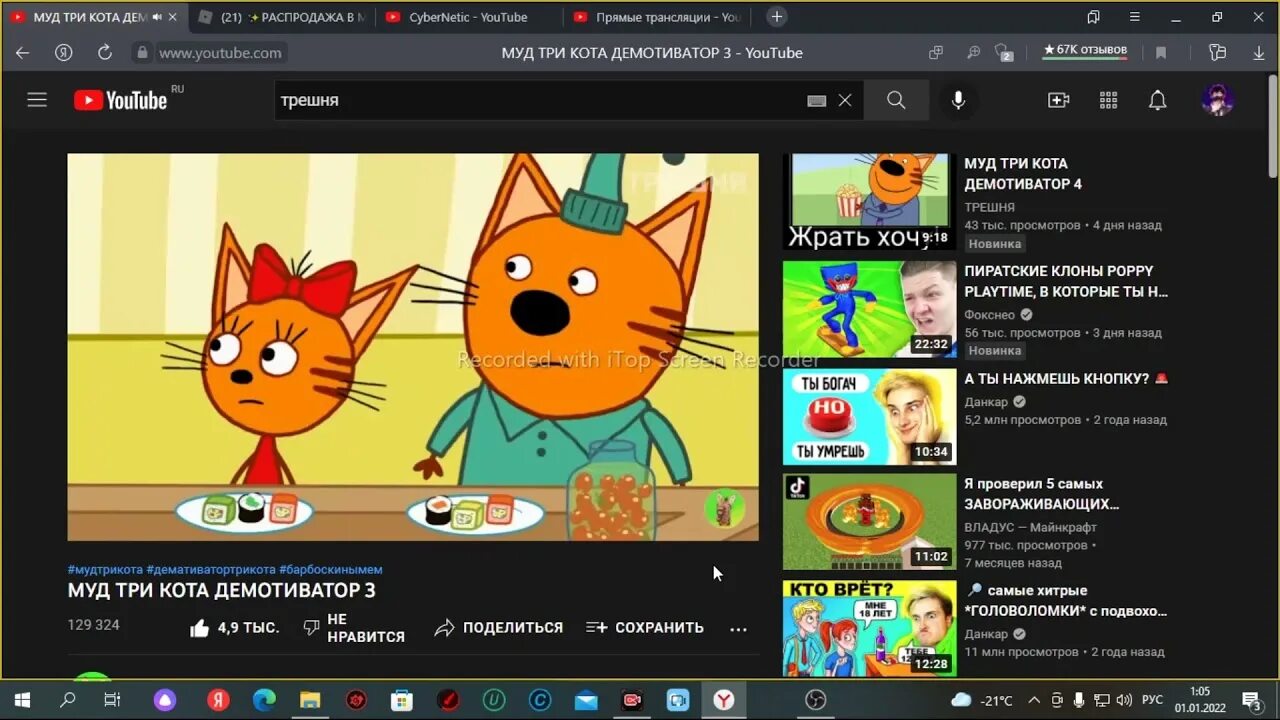Like the video (4,9 ТЫС.)
This screenshot has width=1280, height=720.
click(234, 628)
